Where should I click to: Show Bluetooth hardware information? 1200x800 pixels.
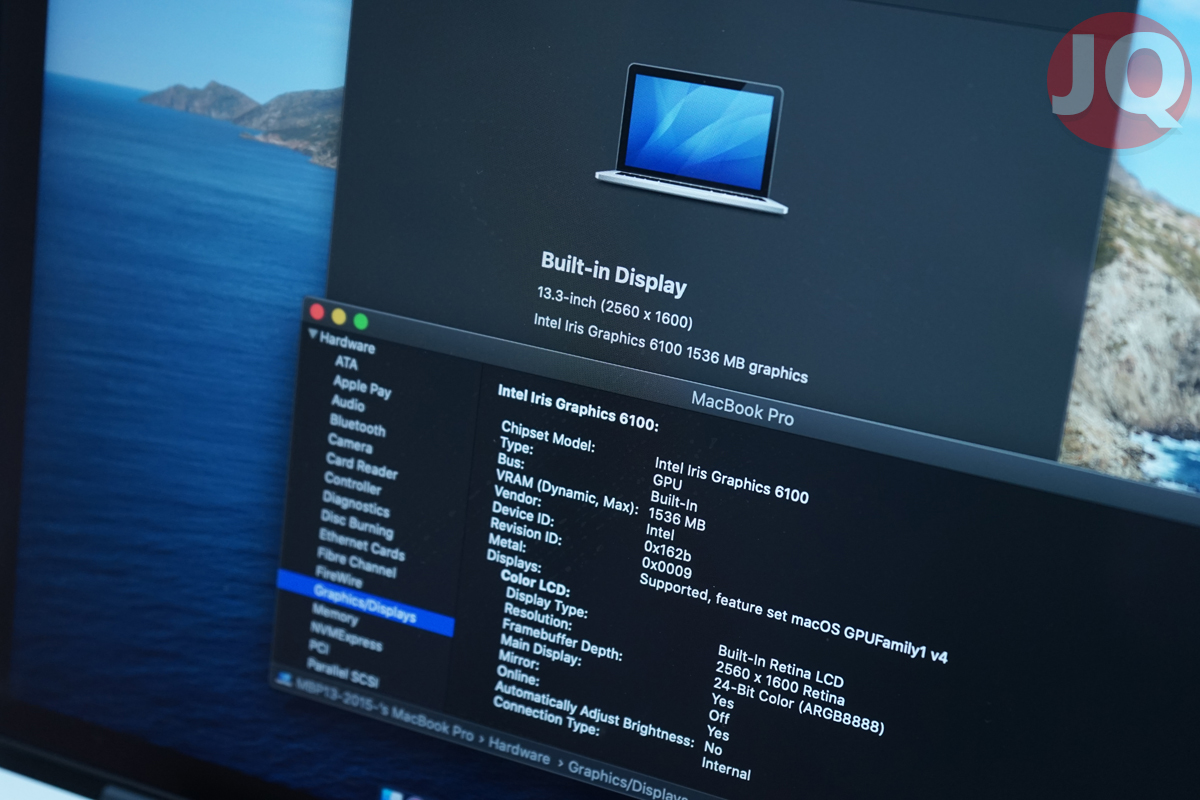pyautogui.click(x=357, y=425)
